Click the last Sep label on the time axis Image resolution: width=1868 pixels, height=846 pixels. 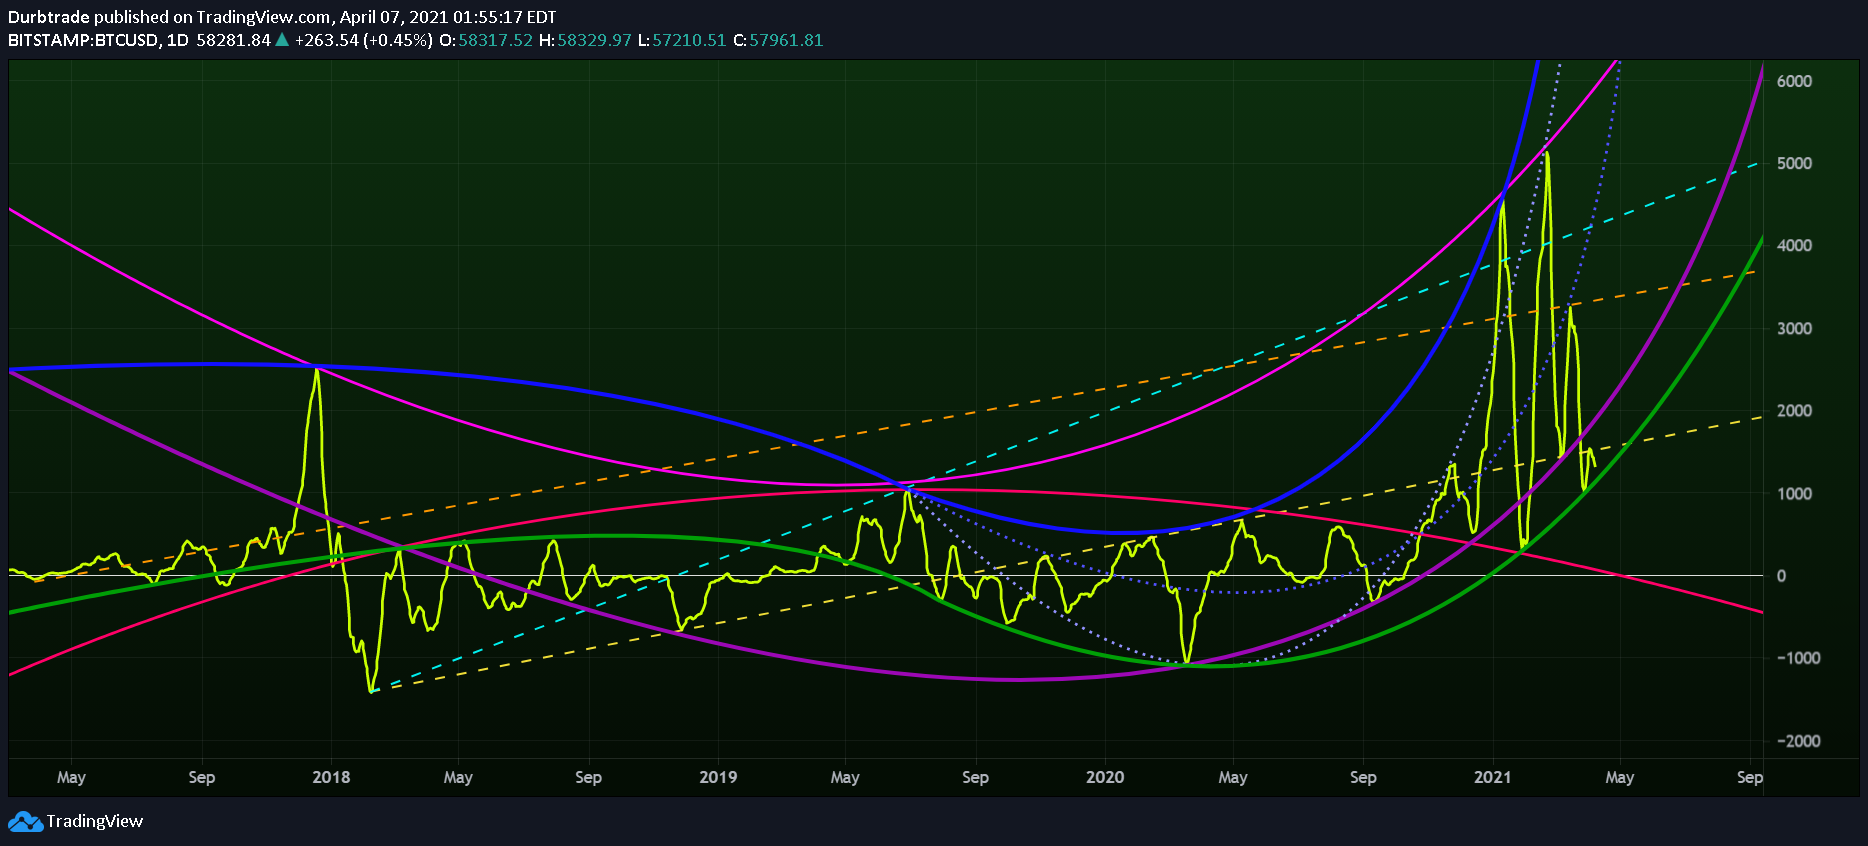click(x=1750, y=777)
